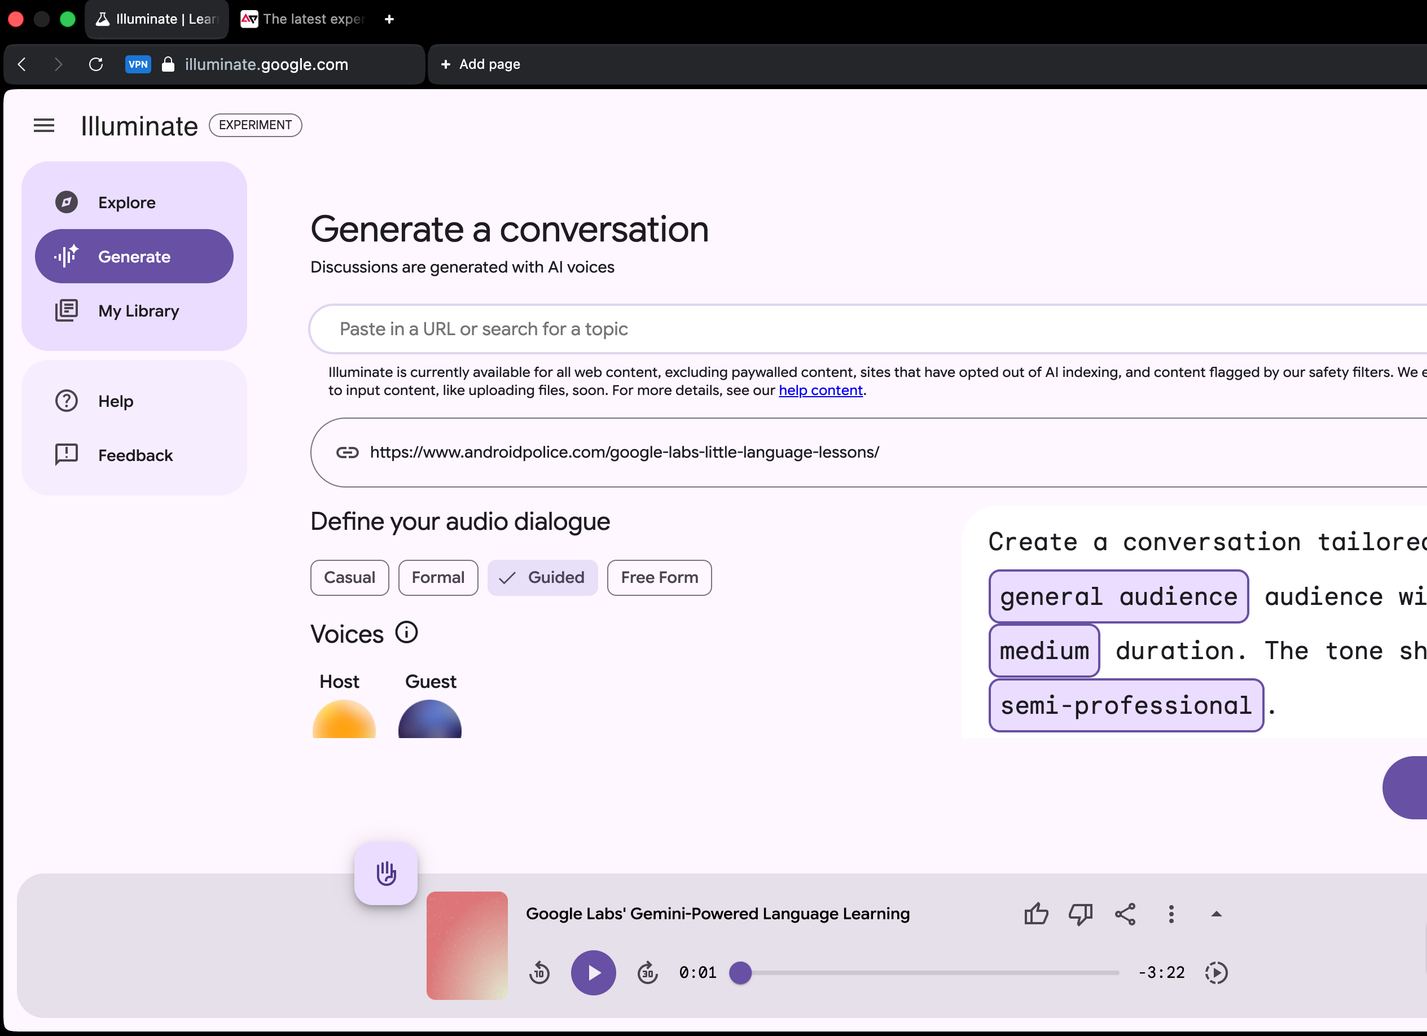Select the Illuminate browser tab
1427x1036 pixels.
(157, 18)
